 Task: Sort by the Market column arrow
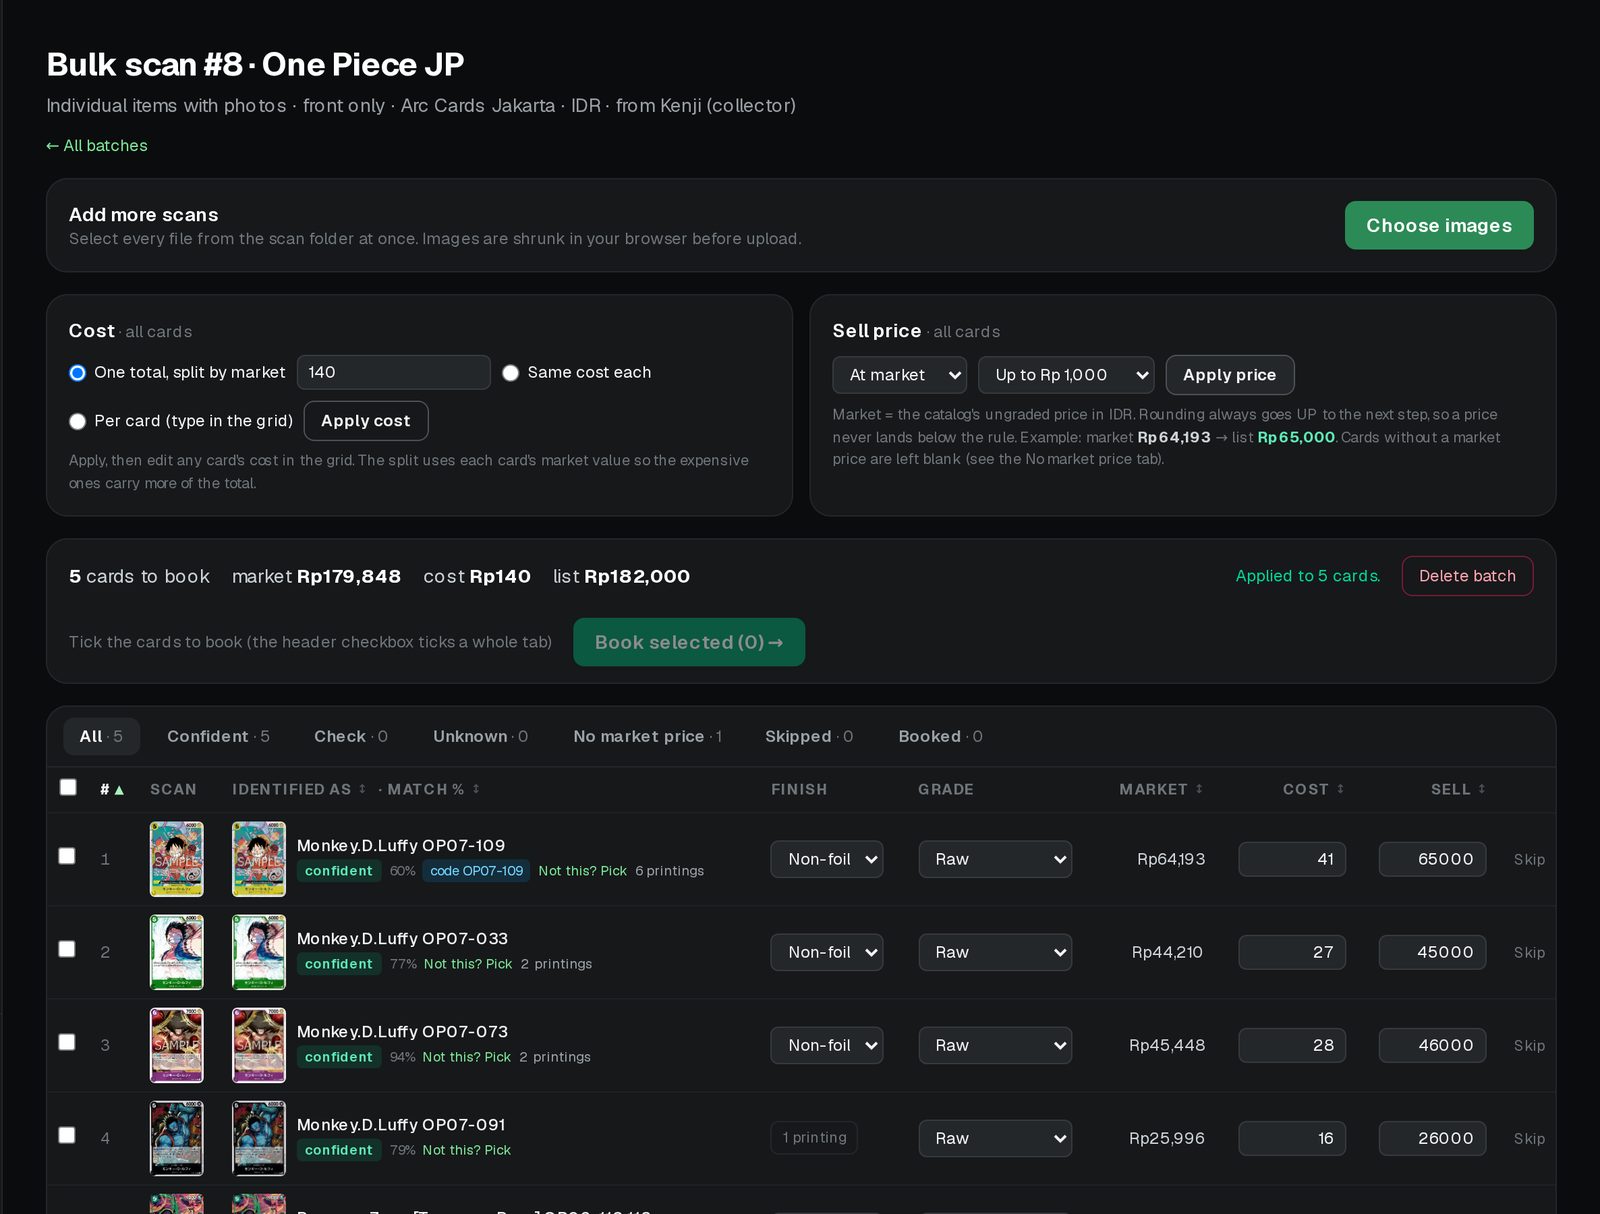[x=1199, y=789]
